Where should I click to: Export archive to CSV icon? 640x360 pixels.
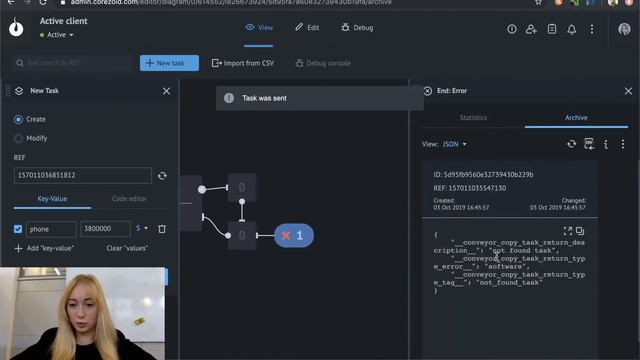pos(589,144)
